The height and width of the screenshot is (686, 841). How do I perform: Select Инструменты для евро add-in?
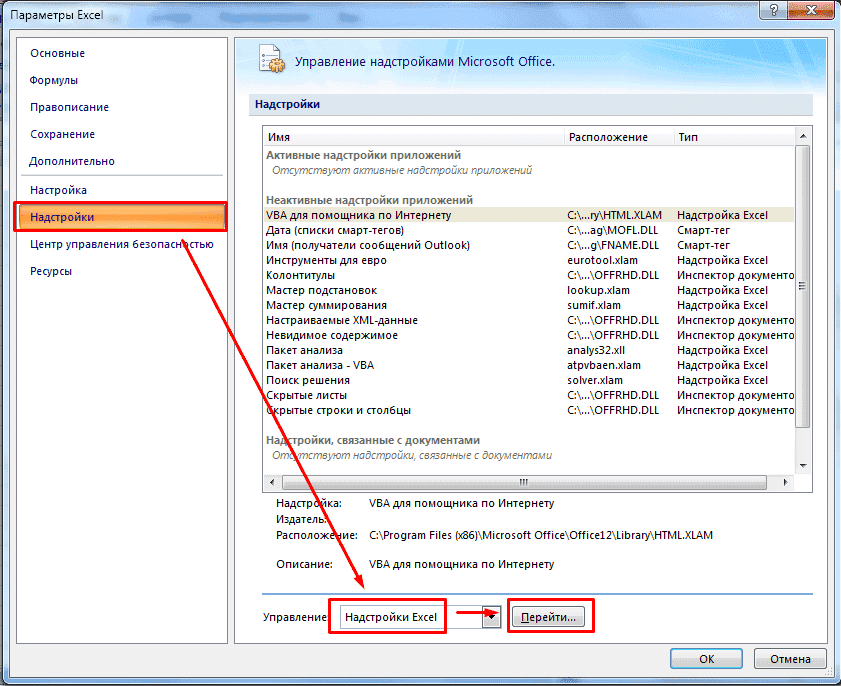[326, 260]
